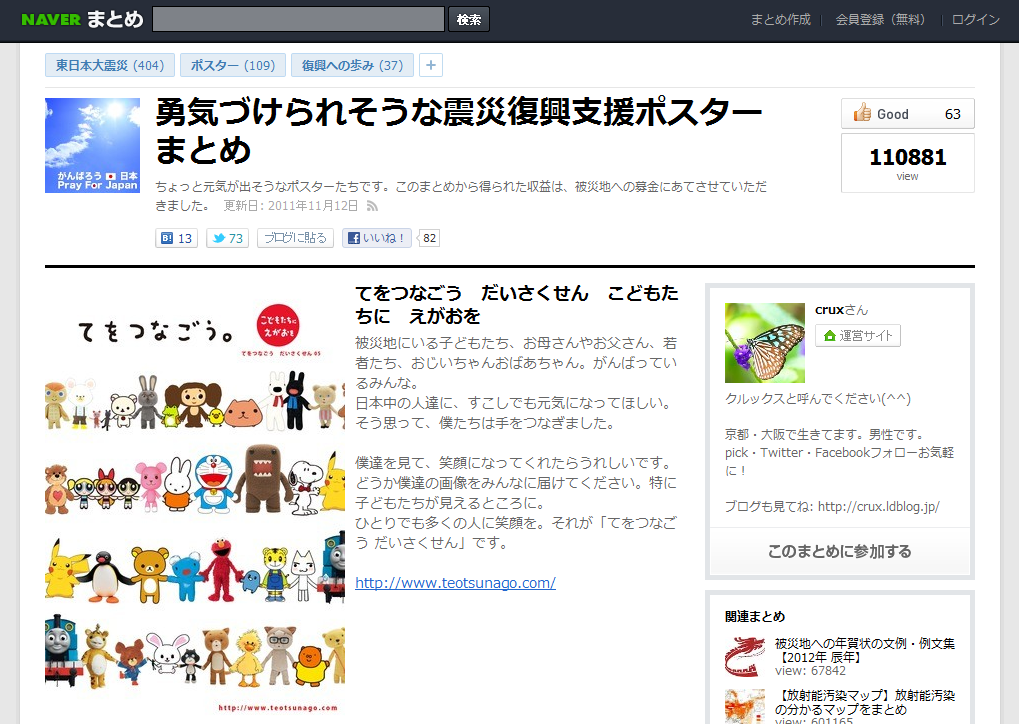Screen dimensions: 1019x724
Task: Click the Facebook いいね！ button
Action: pos(377,238)
